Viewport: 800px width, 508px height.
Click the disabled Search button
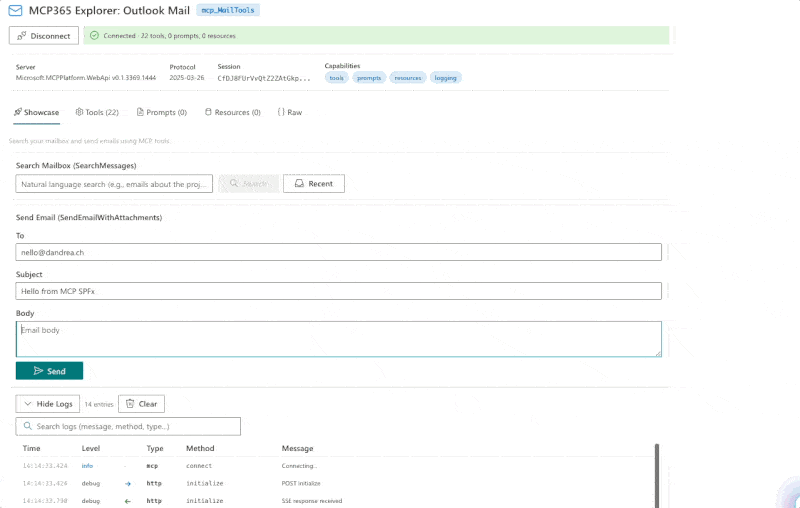248,184
